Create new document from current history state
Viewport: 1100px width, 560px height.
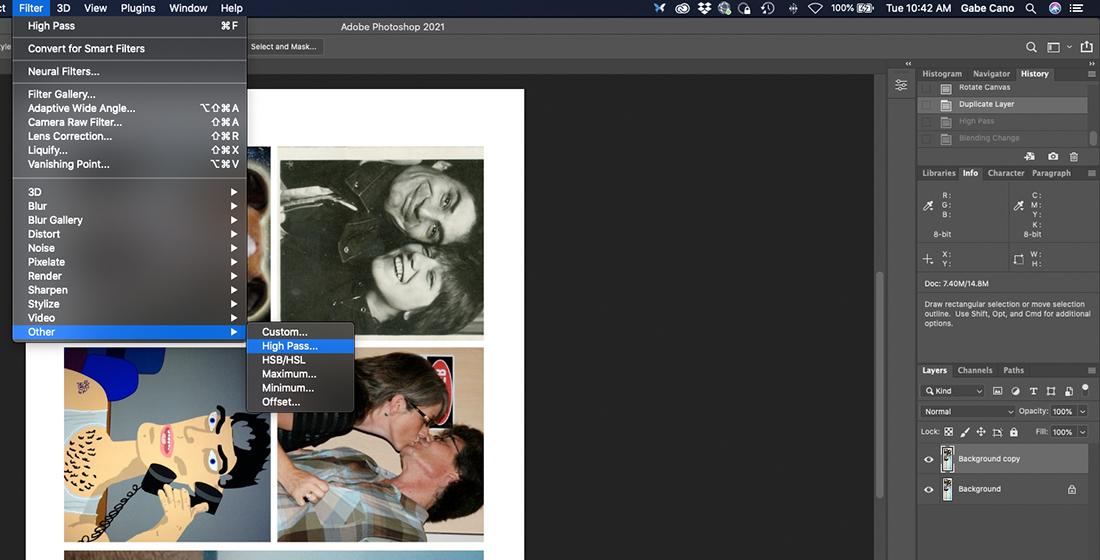[x=1030, y=157]
